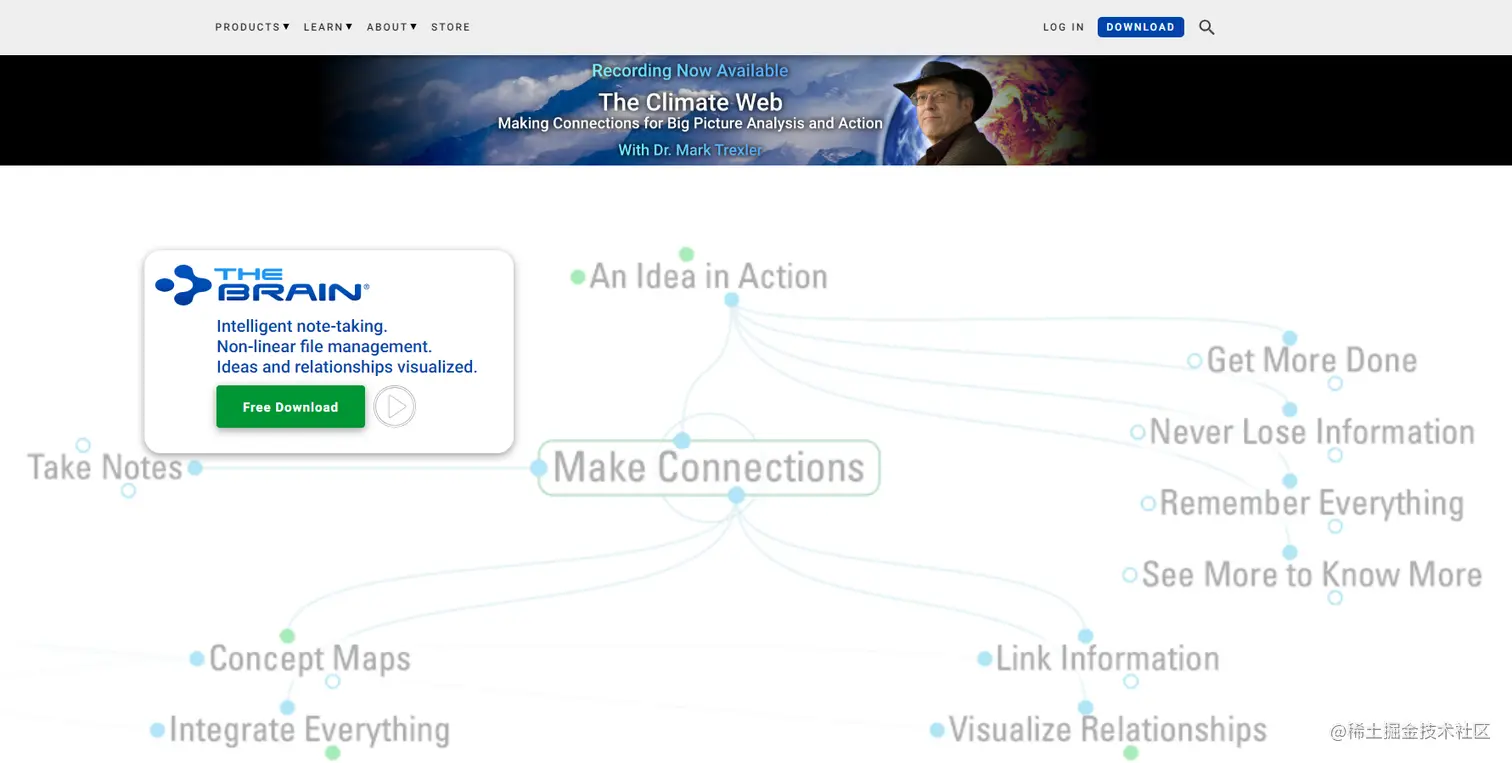1512x763 pixels.
Task: Click the Log In link
Action: click(1063, 27)
